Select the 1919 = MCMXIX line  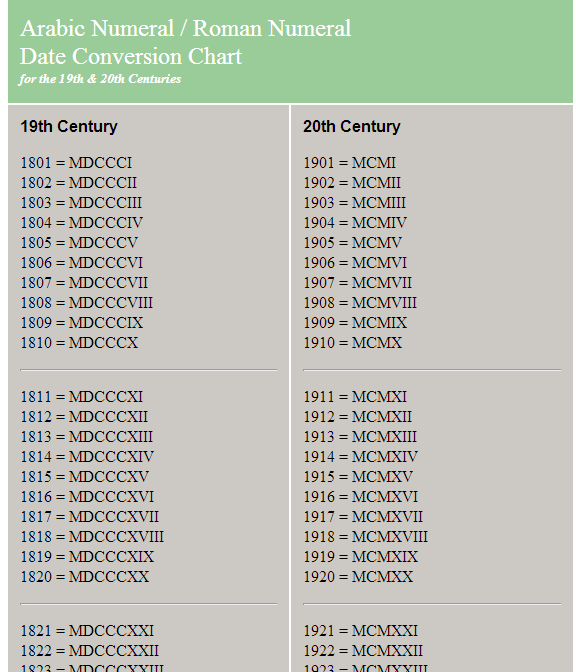coord(360,557)
